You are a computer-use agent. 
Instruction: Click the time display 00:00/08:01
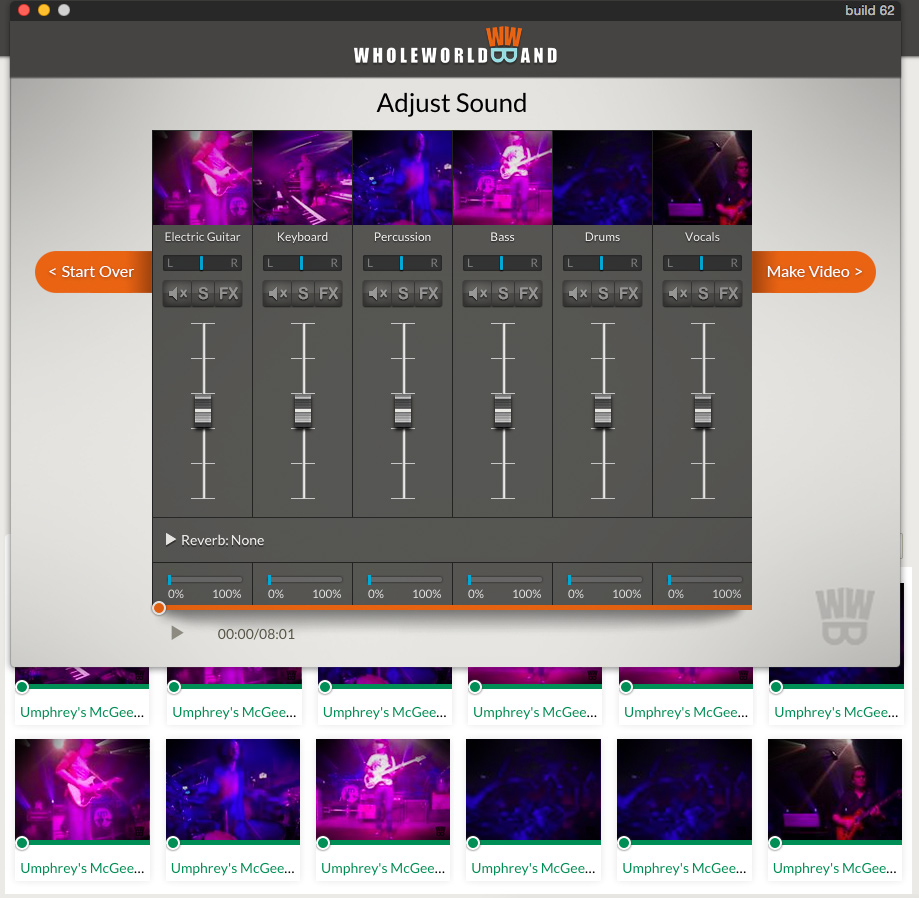tap(256, 634)
